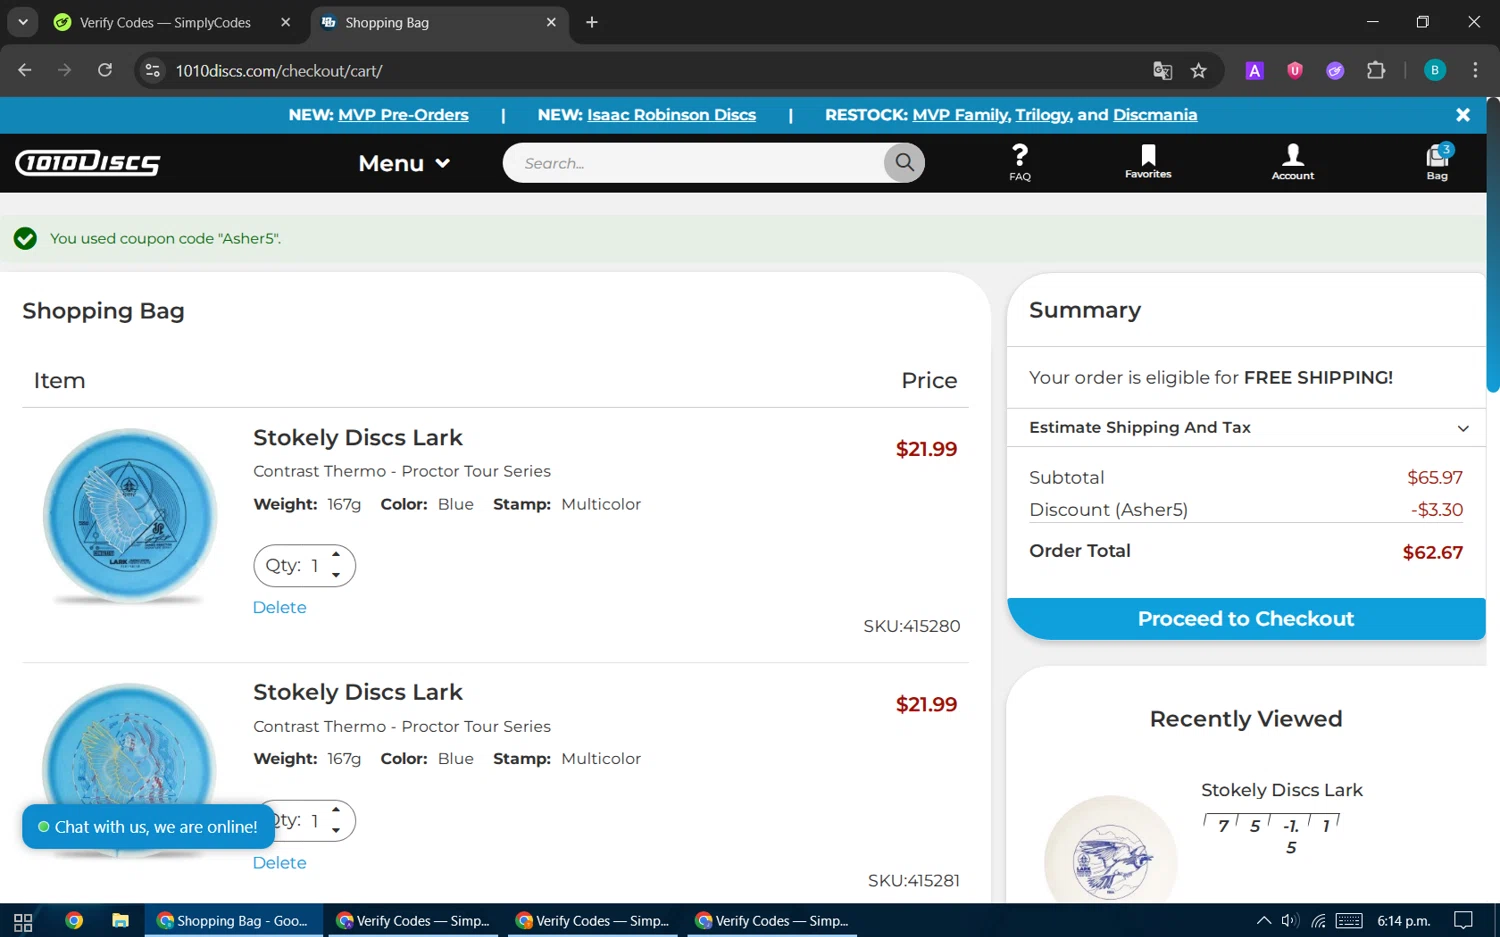Open the Menu dropdown
Image resolution: width=1500 pixels, height=937 pixels.
click(x=404, y=163)
